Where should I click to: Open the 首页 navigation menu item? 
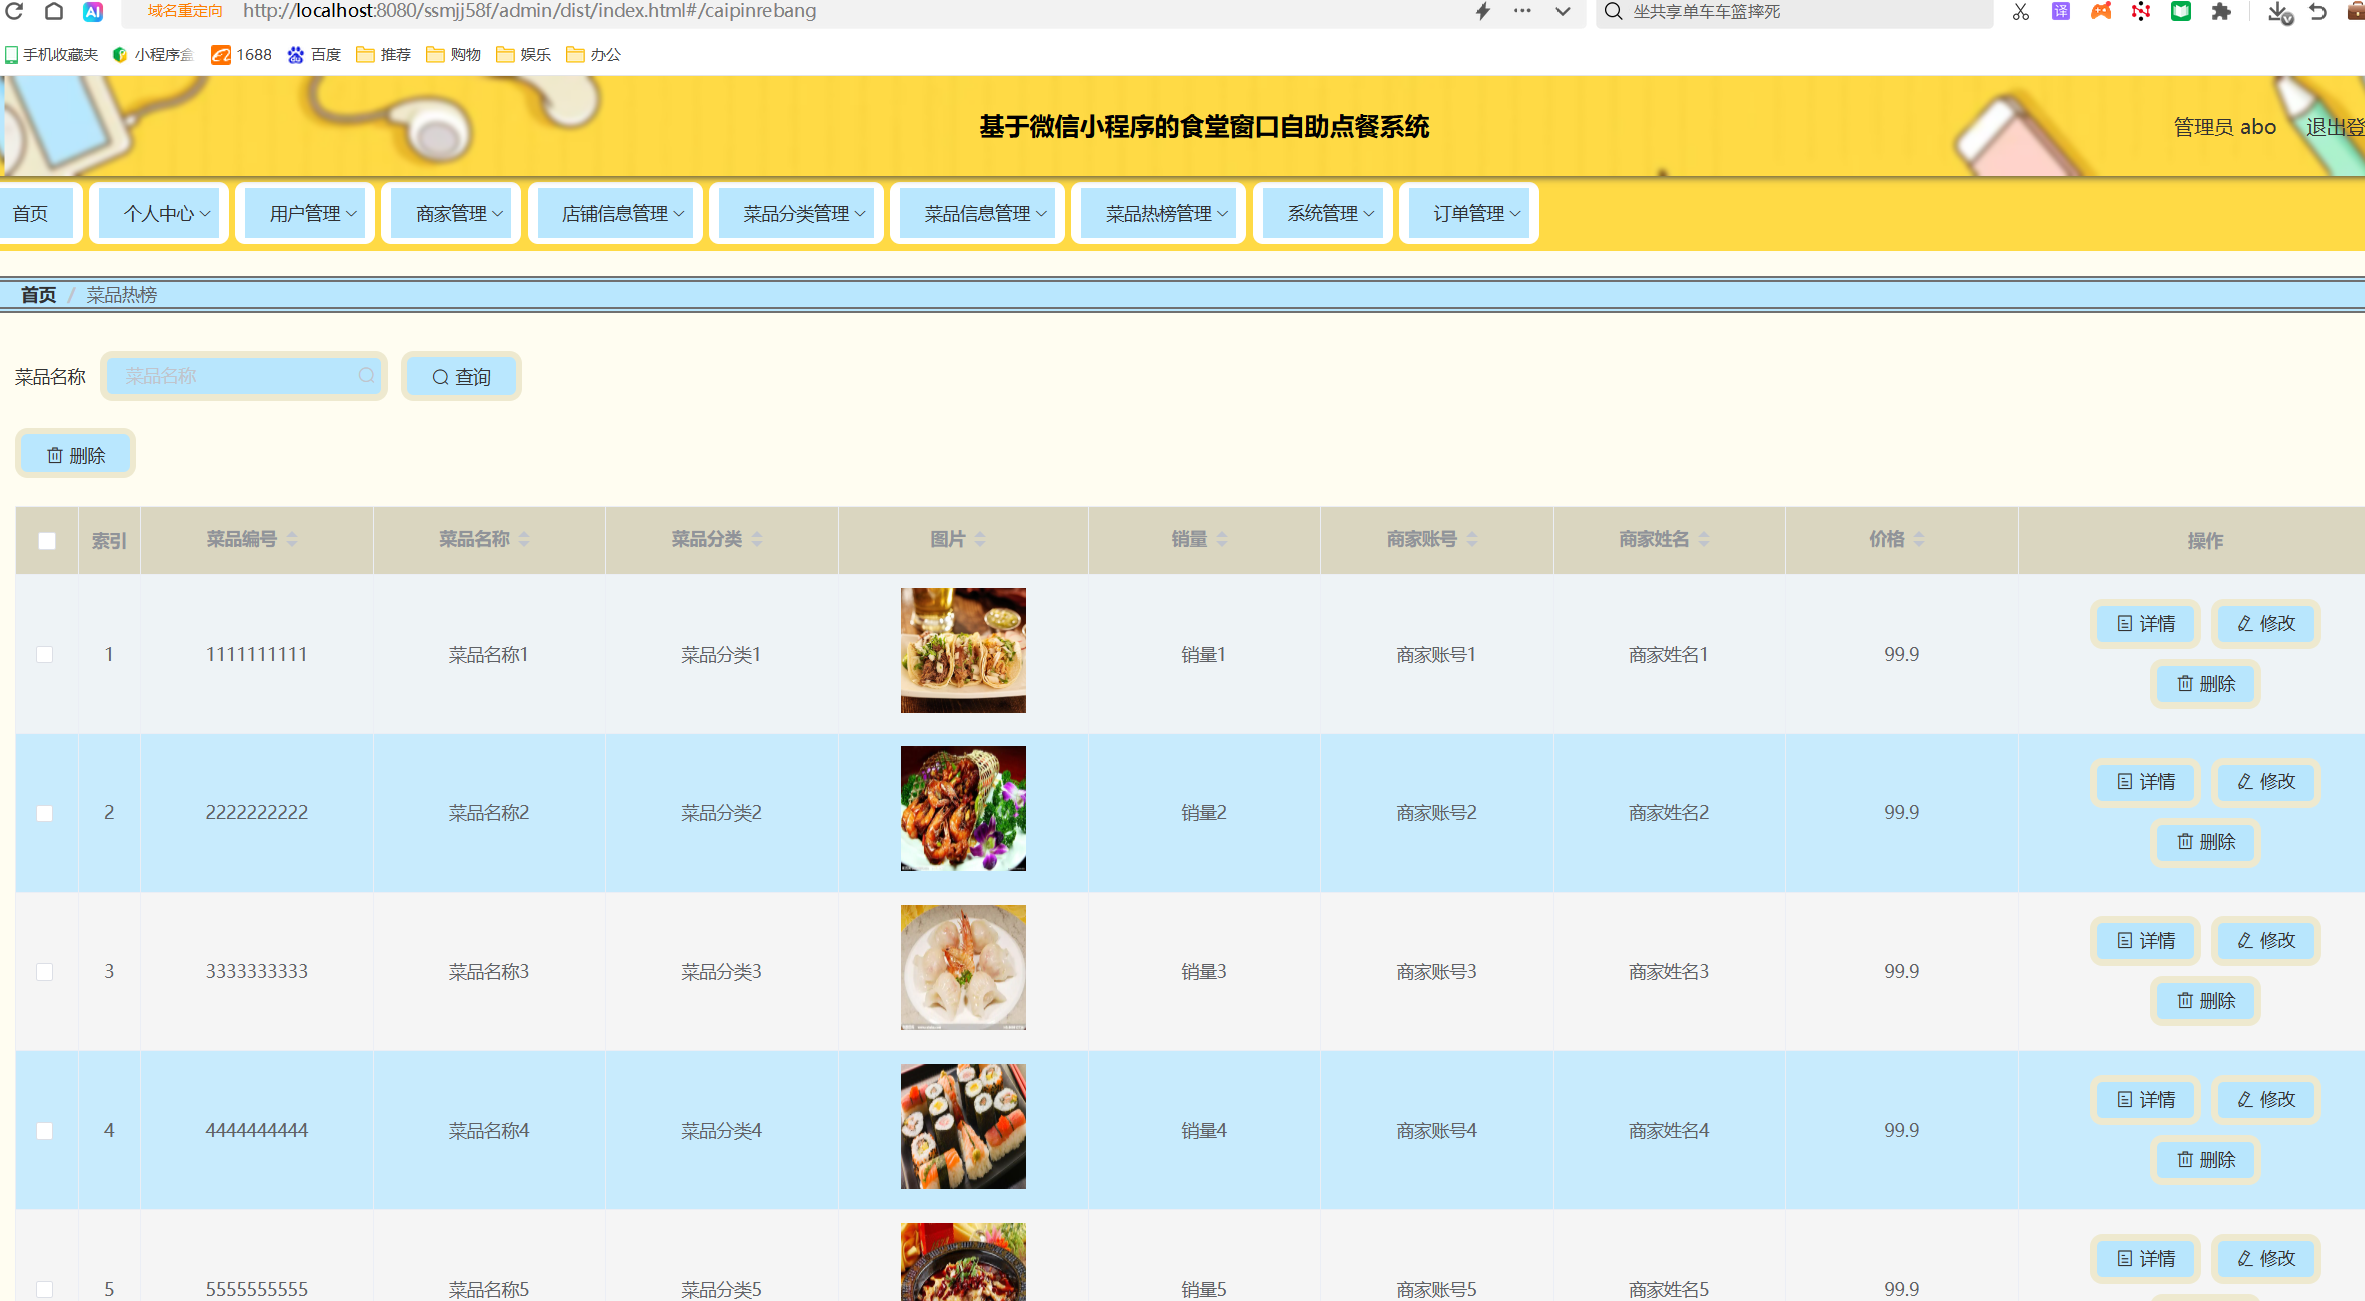(x=32, y=213)
